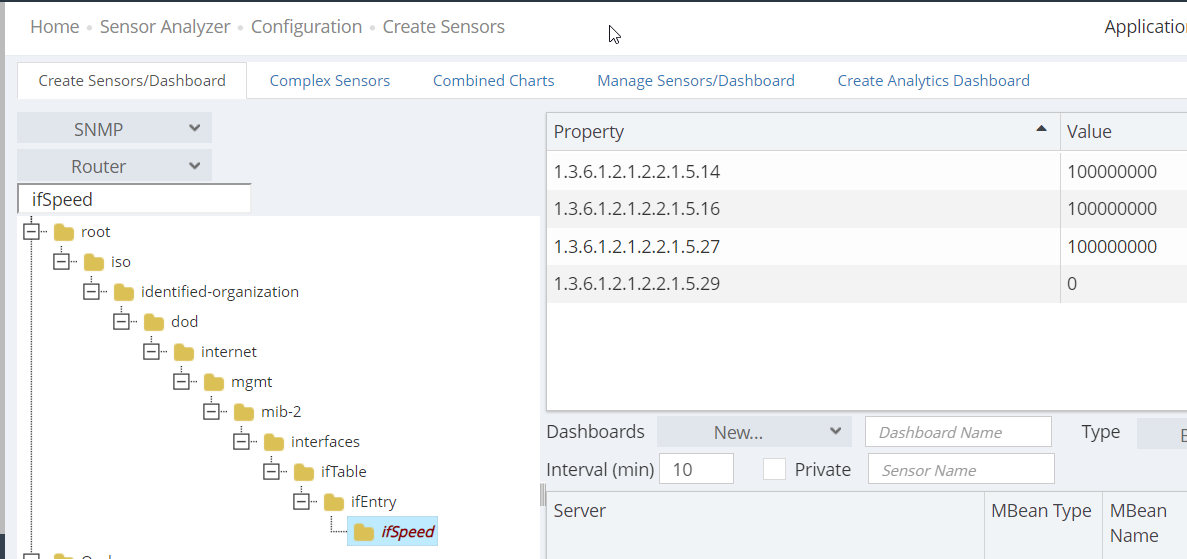1187x559 pixels.
Task: Click the Dashboard Name input field
Action: point(957,432)
